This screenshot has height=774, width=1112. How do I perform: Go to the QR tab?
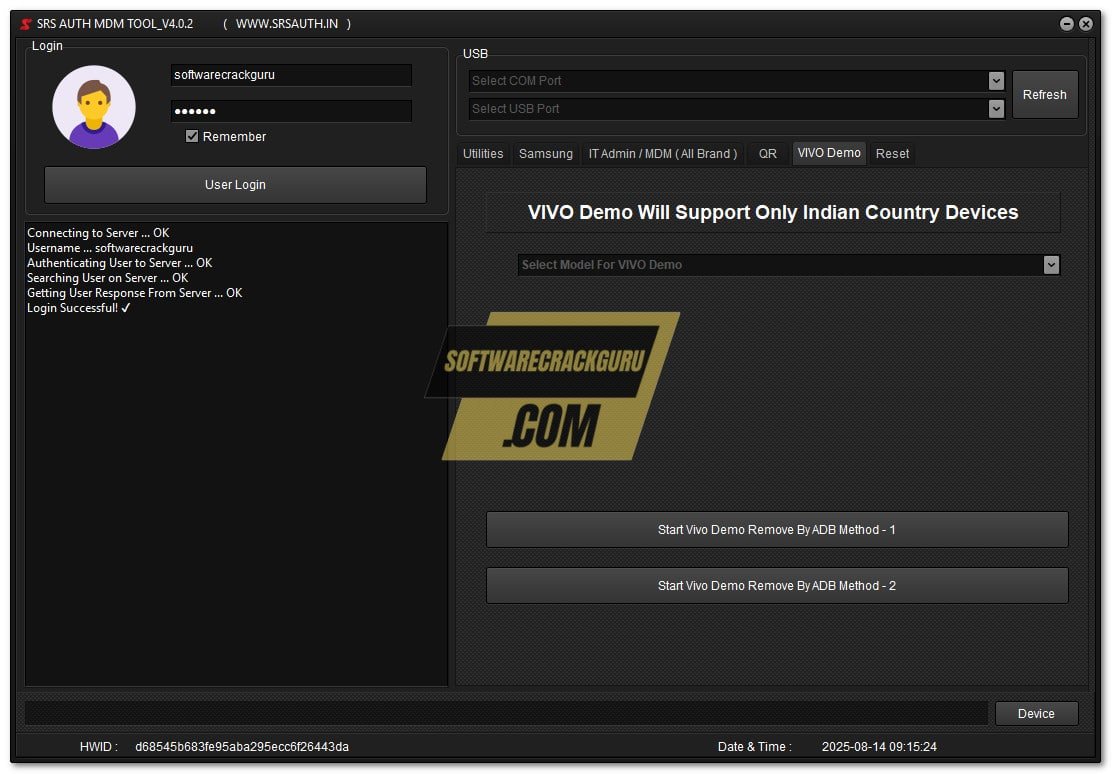click(x=767, y=154)
